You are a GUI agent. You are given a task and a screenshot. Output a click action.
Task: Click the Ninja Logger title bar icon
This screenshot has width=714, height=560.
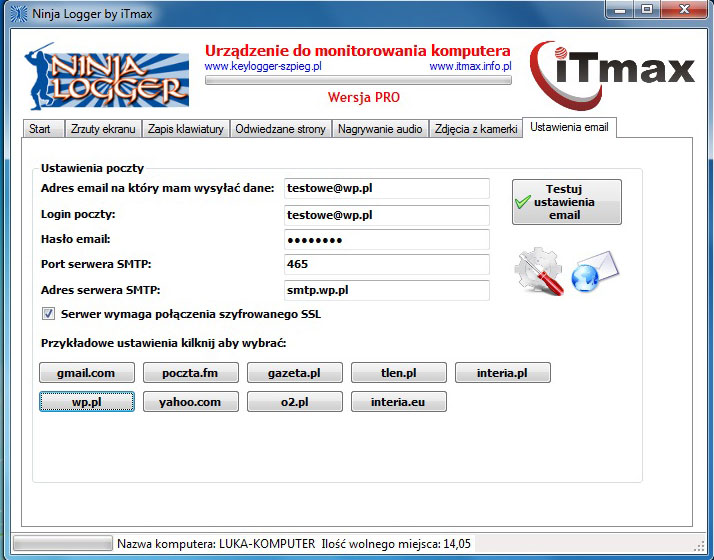pos(19,14)
